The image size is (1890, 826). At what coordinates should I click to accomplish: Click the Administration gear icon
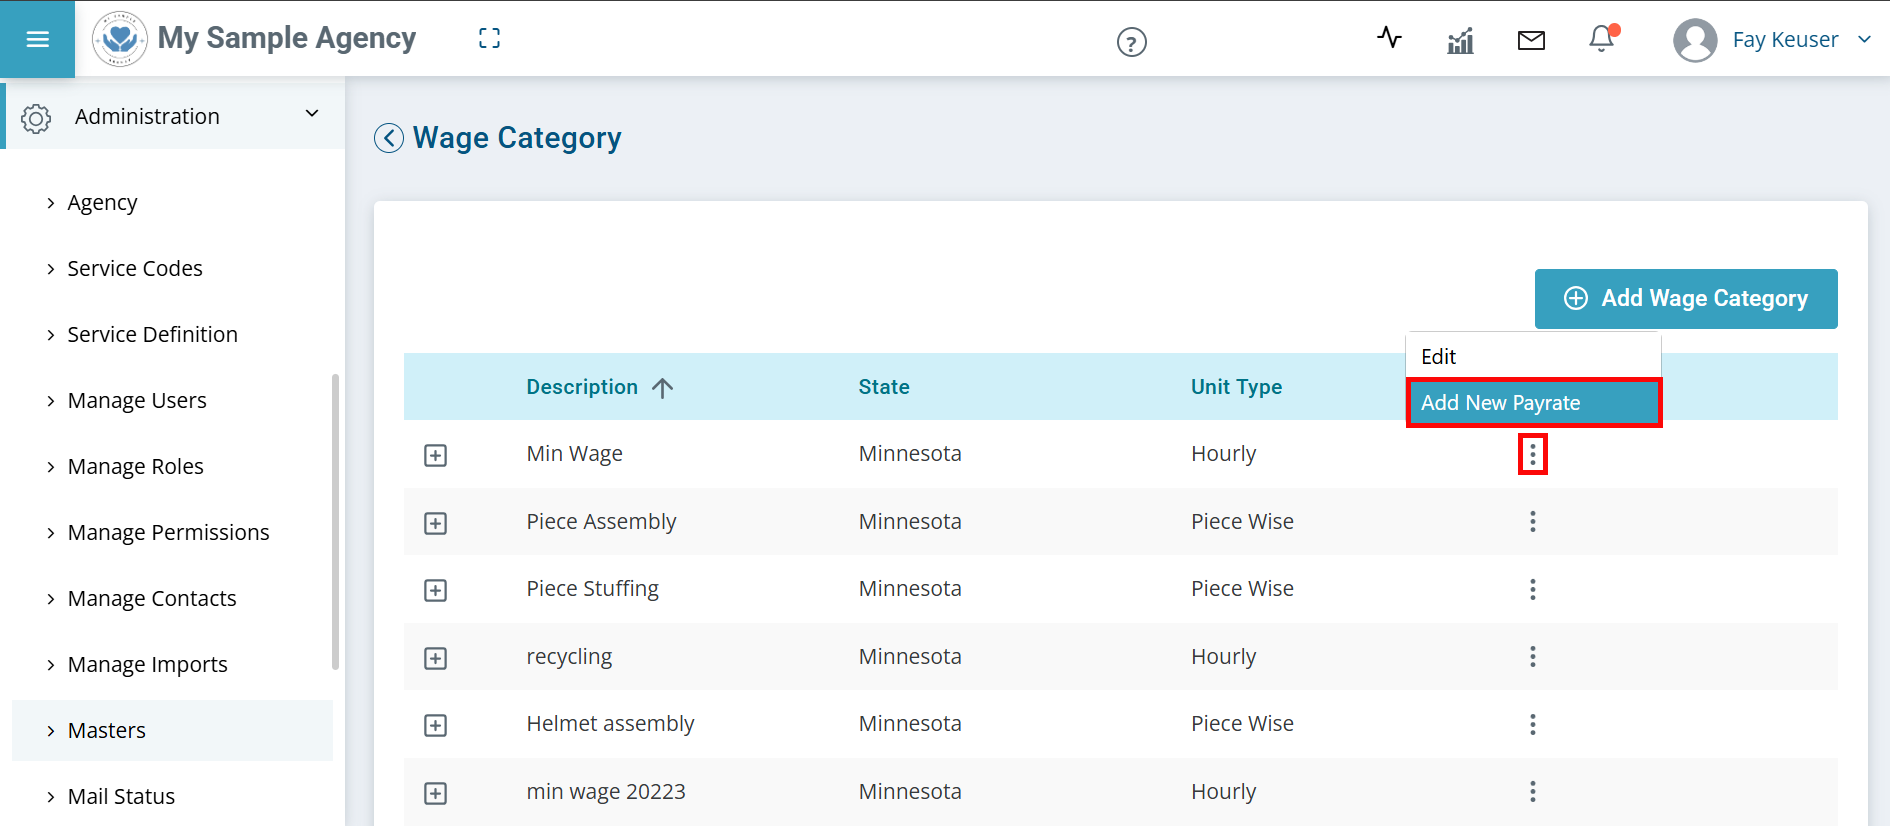pos(36,118)
